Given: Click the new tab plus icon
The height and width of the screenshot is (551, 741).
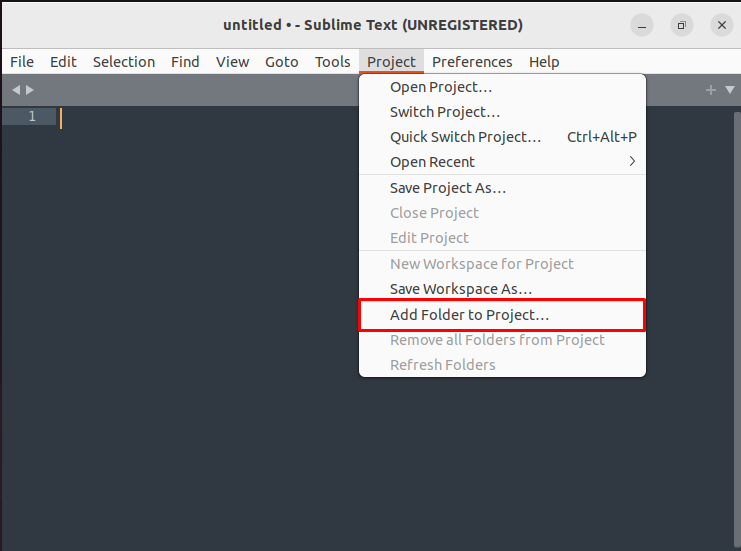Looking at the screenshot, I should coord(711,90).
